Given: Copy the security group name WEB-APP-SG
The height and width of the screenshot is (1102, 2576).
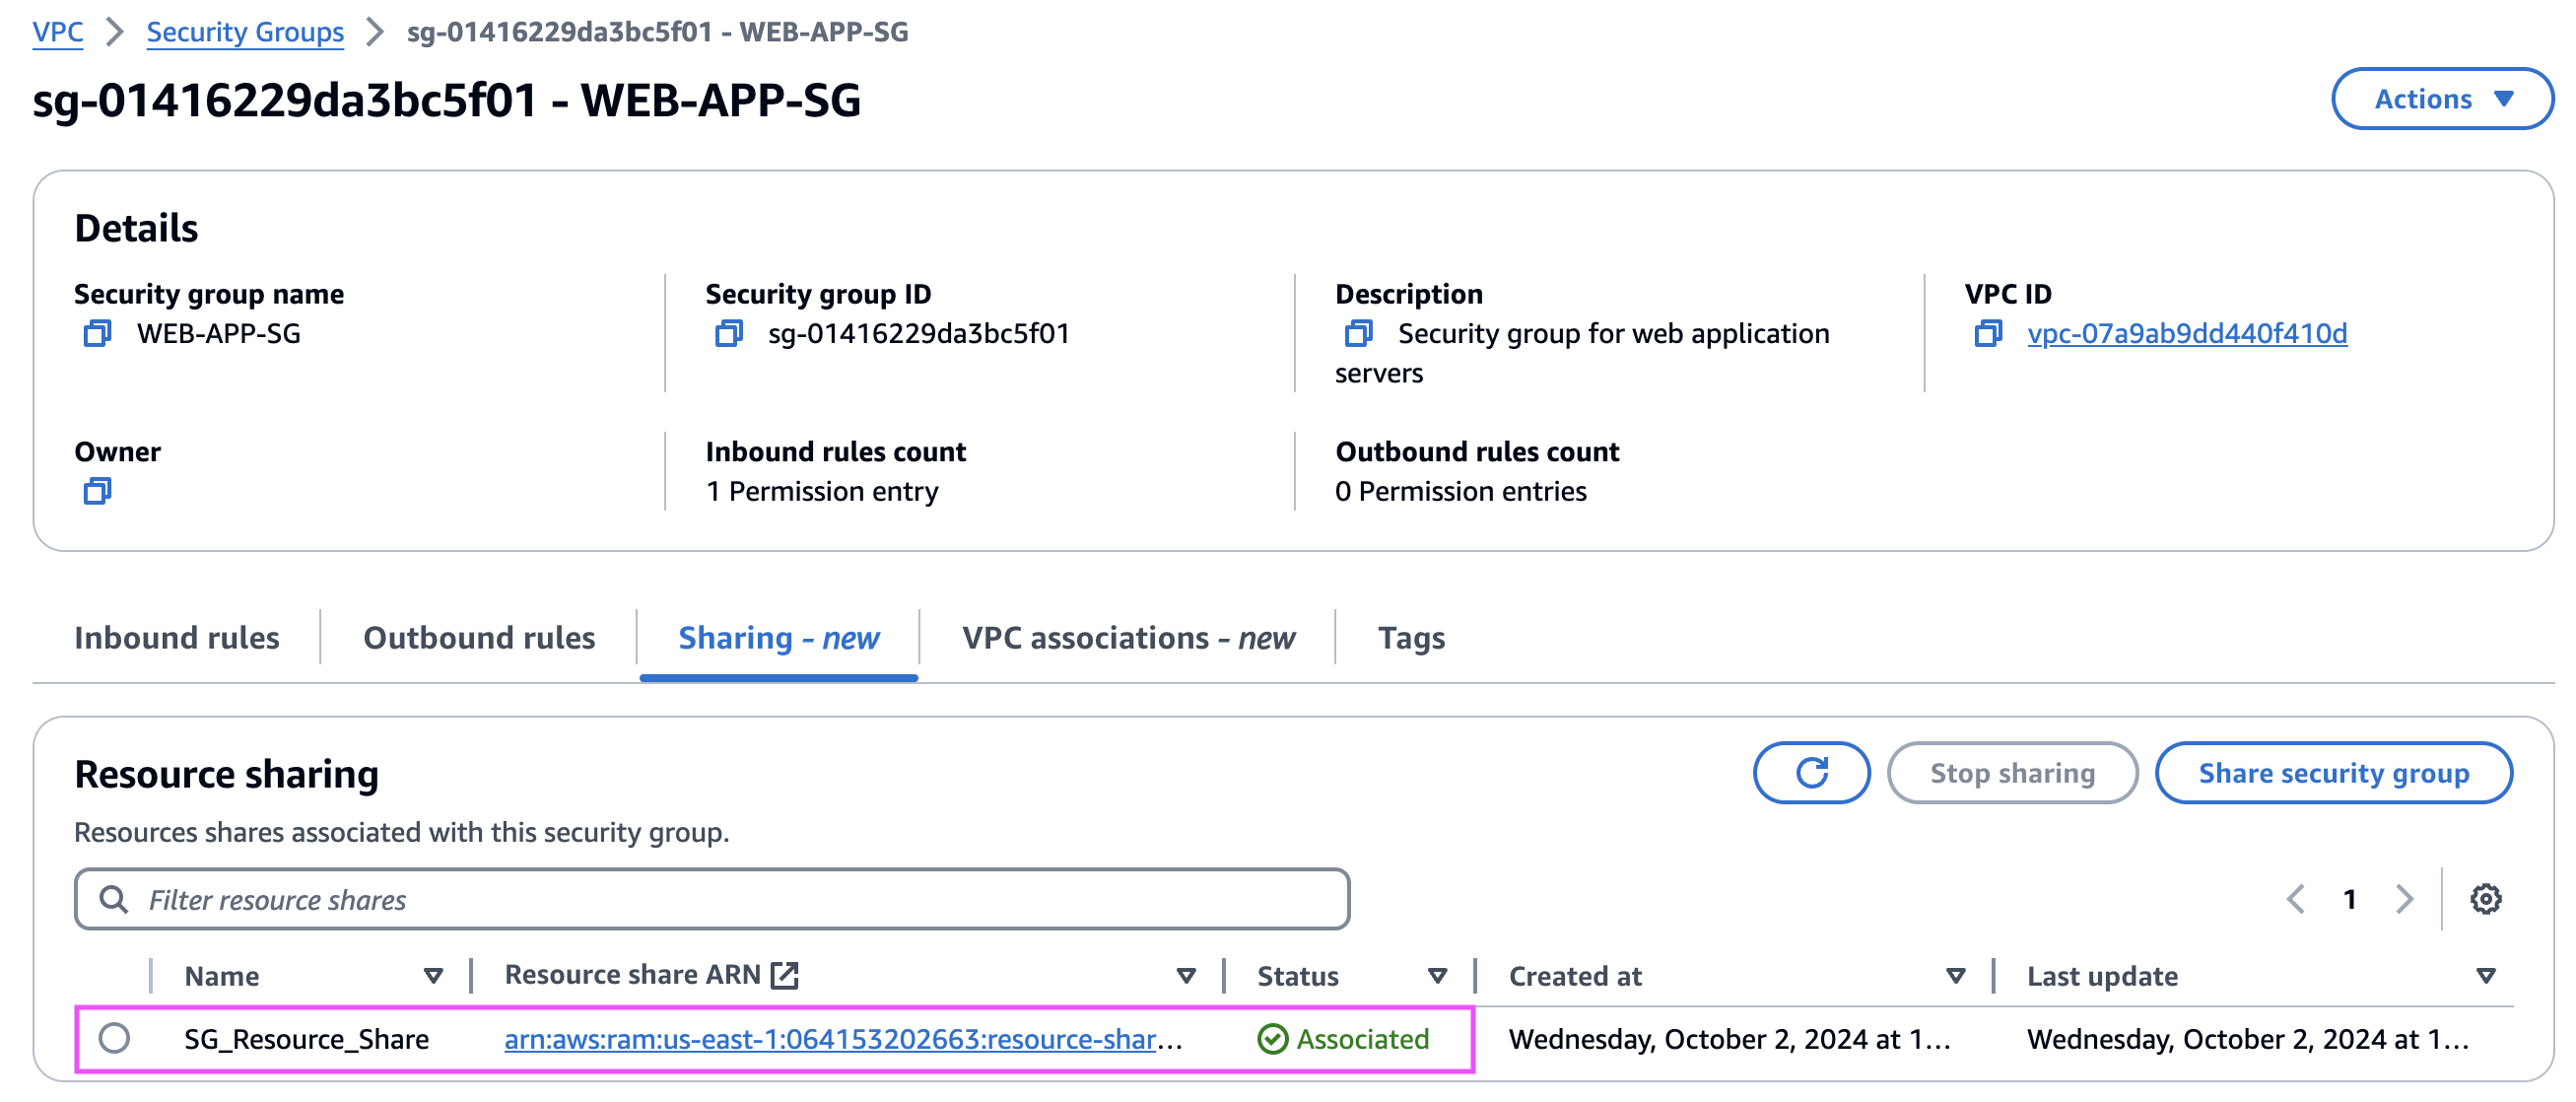Looking at the screenshot, I should (97, 333).
